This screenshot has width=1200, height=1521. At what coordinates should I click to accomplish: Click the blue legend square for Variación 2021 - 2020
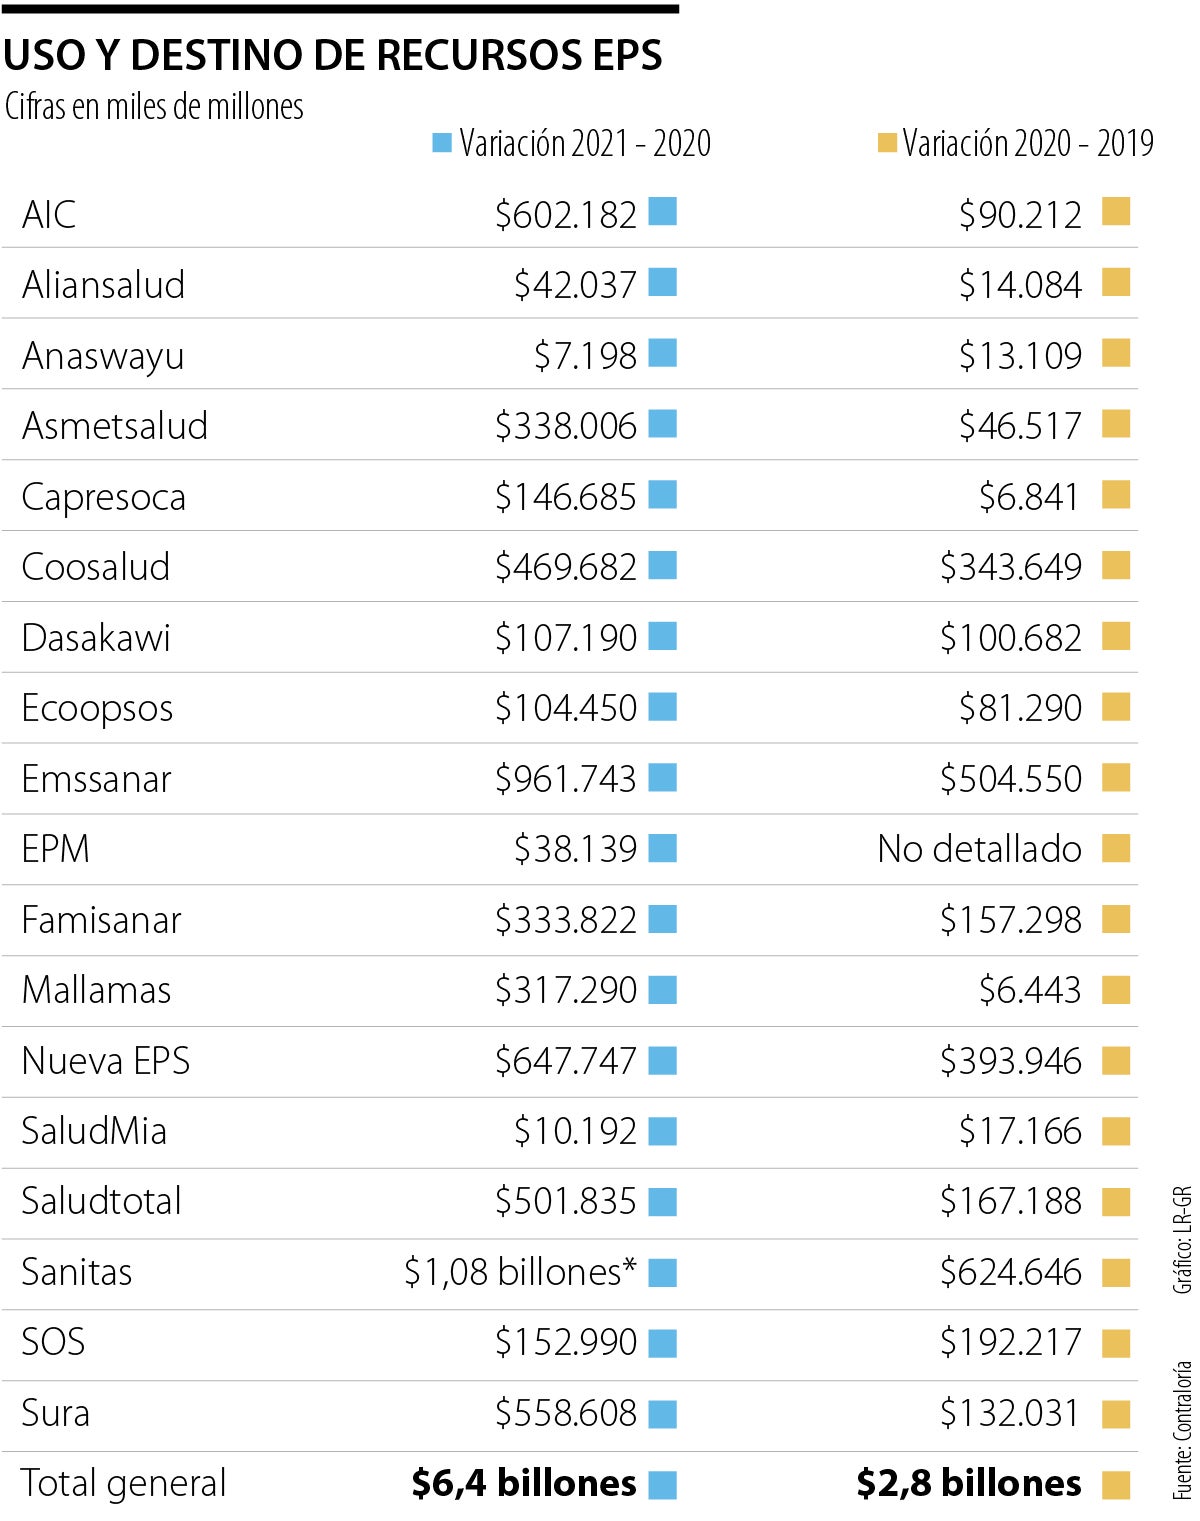tap(442, 143)
